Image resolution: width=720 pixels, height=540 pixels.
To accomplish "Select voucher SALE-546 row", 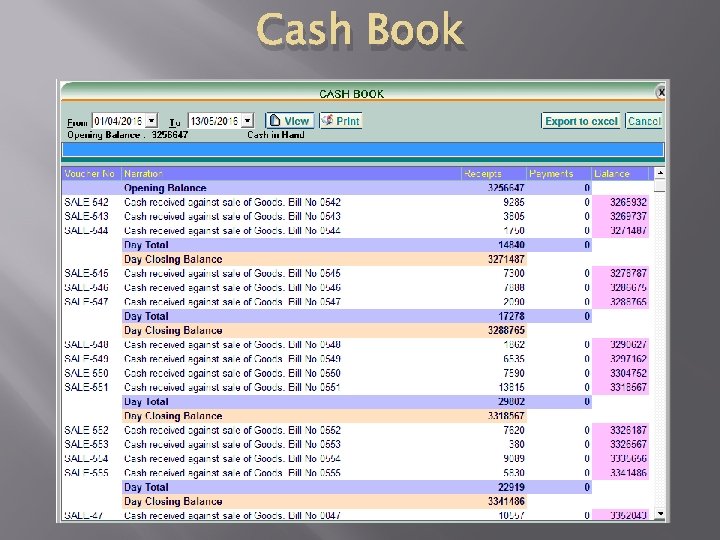I will click(x=355, y=287).
